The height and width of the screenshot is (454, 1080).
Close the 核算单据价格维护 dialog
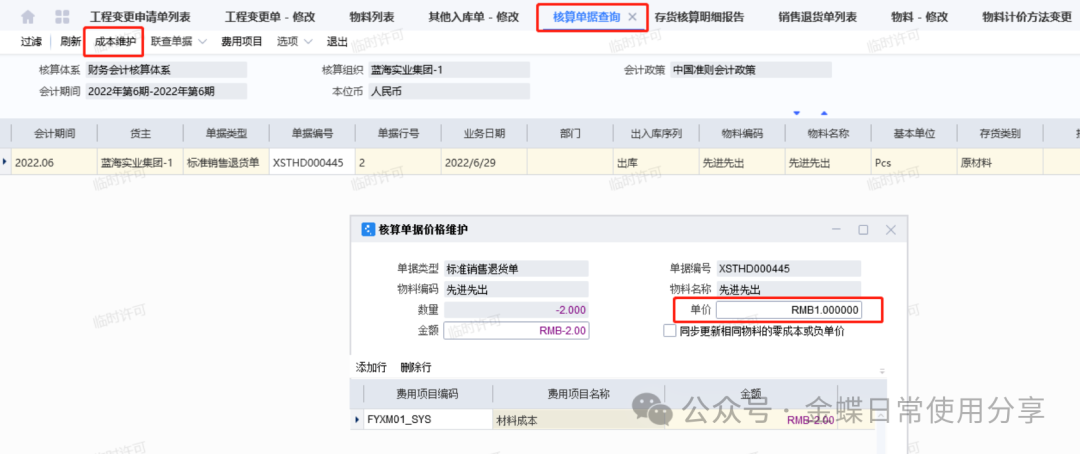pyautogui.click(x=890, y=229)
